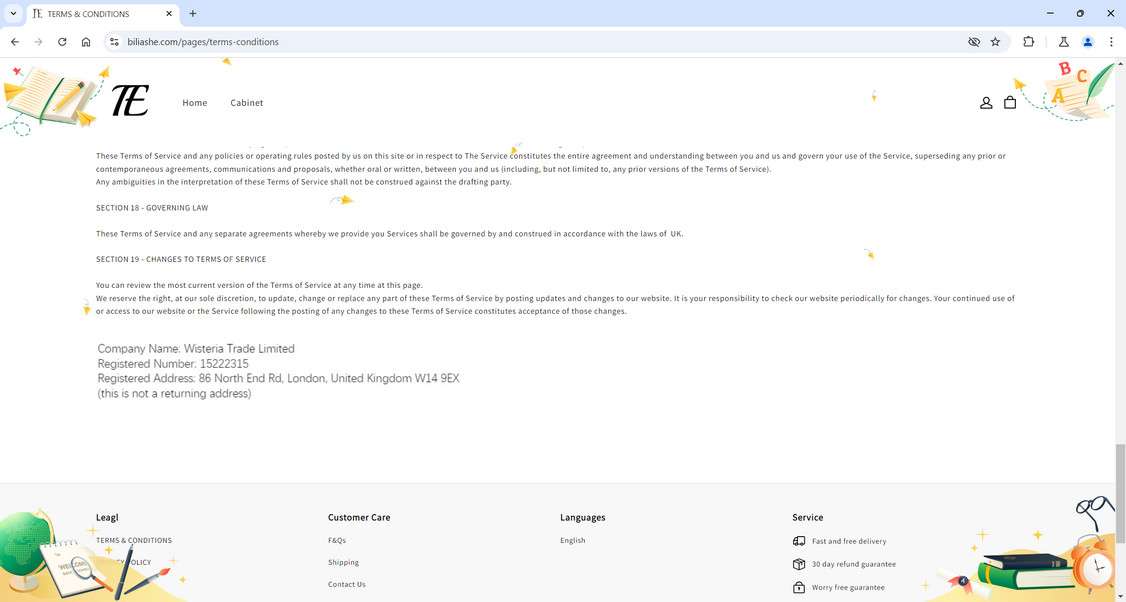The width and height of the screenshot is (1126, 602).
Task: Click the 30 day refund box icon
Action: (x=799, y=564)
